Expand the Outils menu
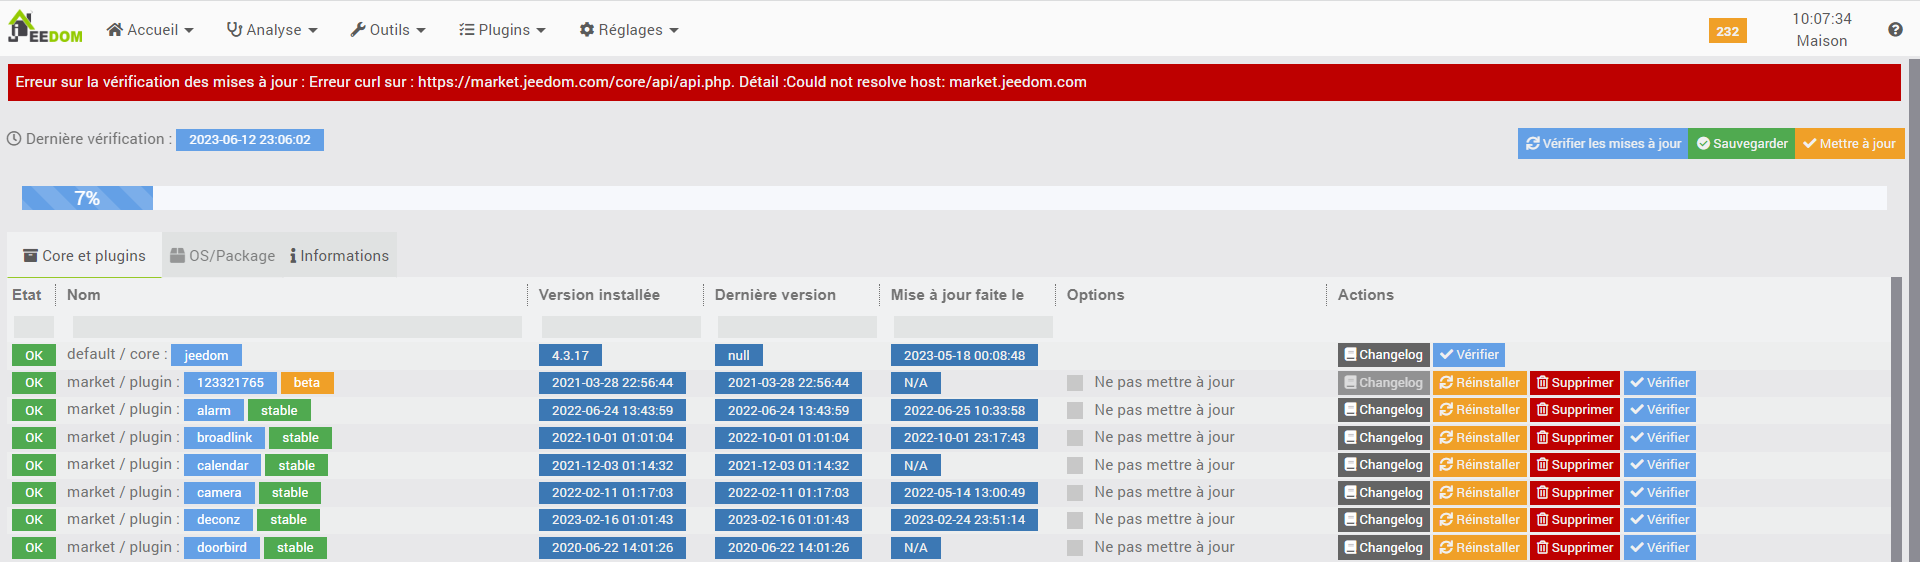 point(388,30)
